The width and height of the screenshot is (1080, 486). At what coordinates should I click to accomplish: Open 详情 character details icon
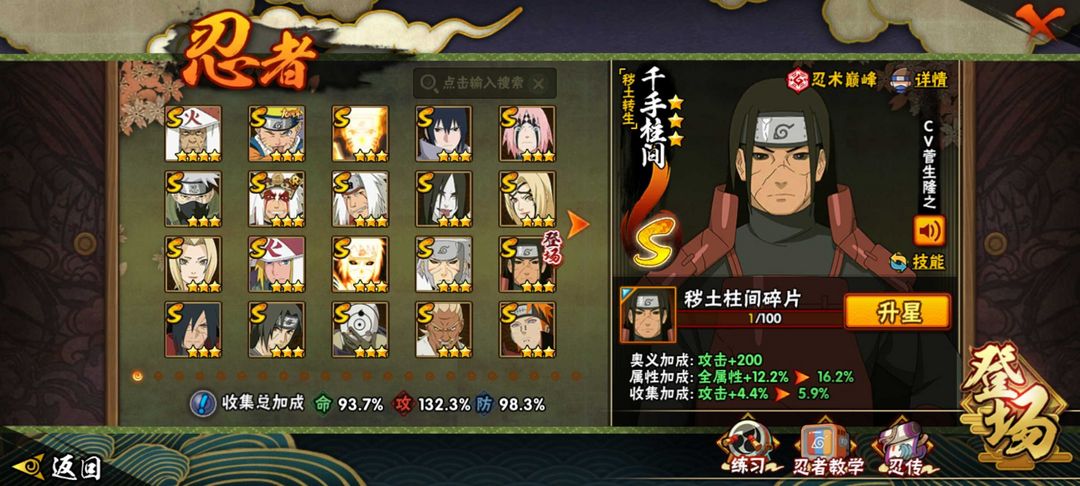(x=902, y=79)
